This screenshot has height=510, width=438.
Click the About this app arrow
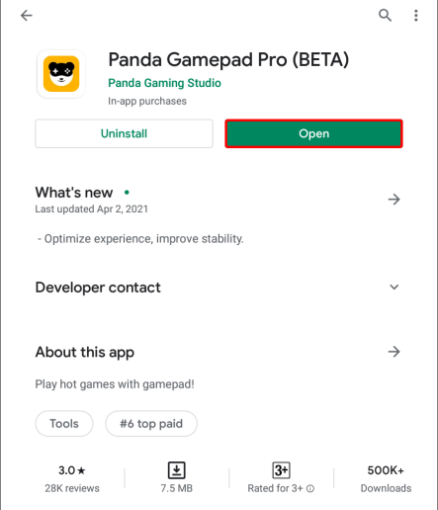point(394,352)
